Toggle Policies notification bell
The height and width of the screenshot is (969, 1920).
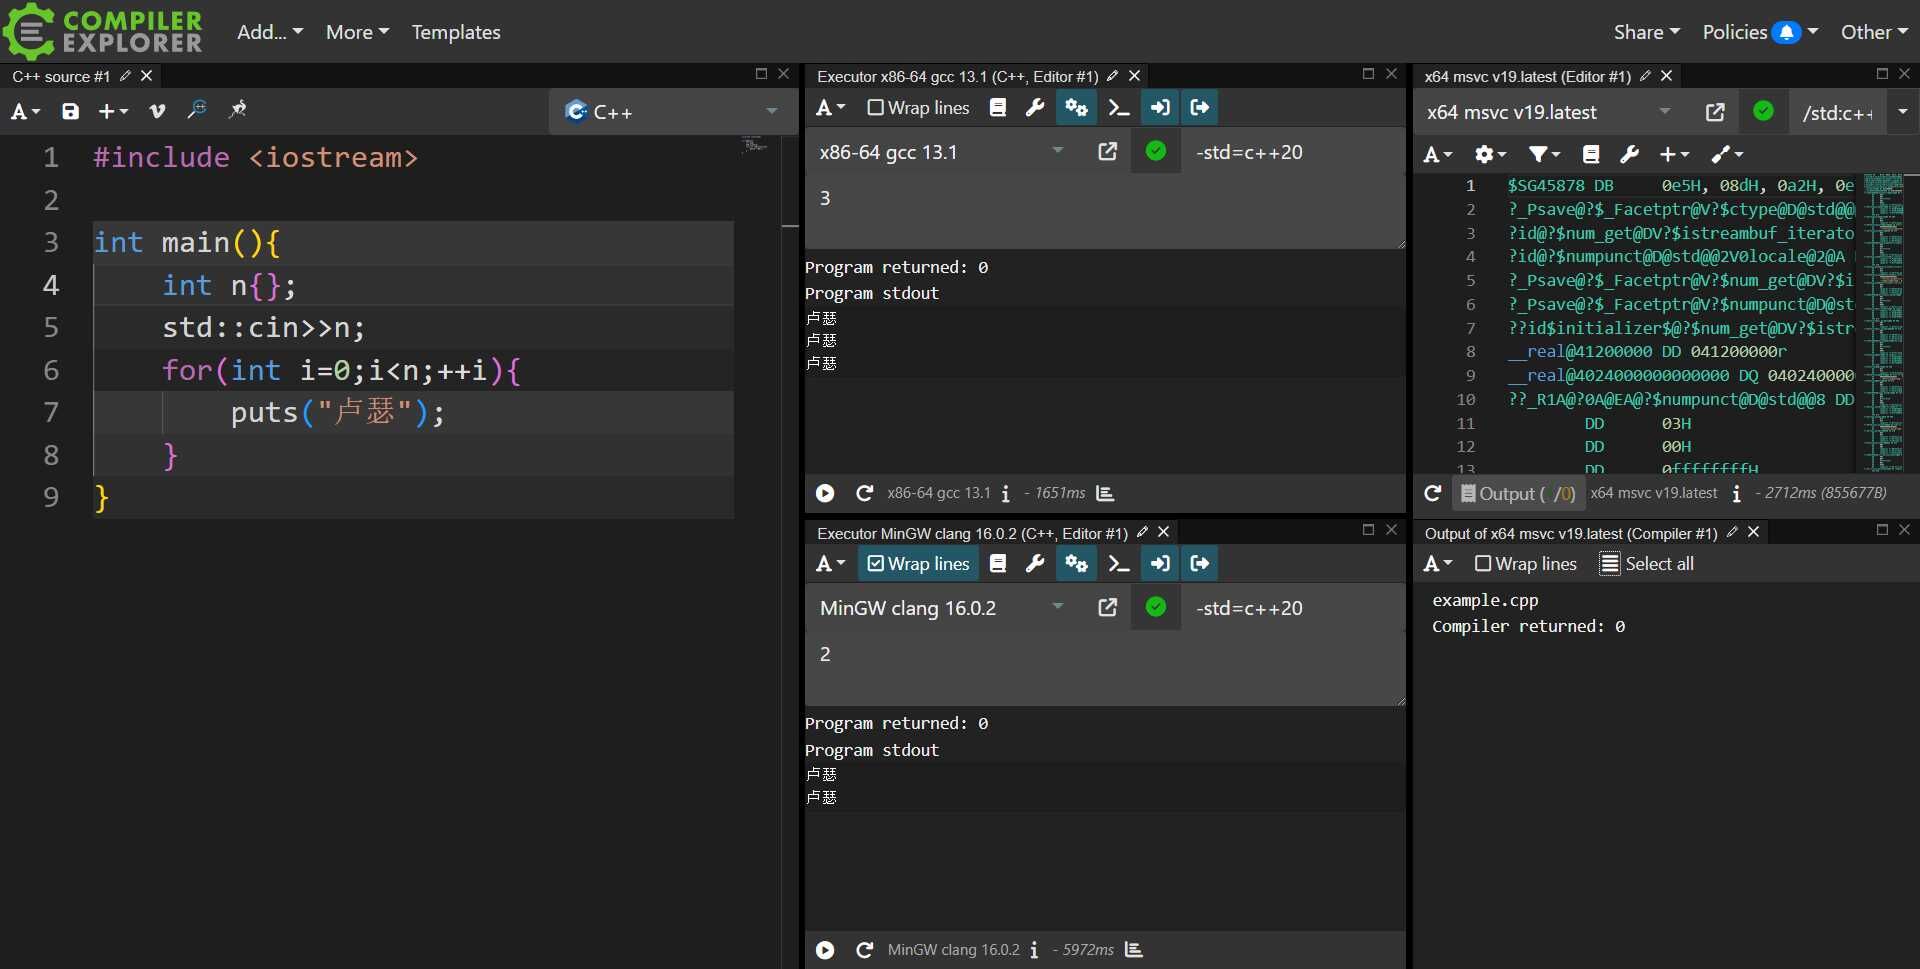coord(1786,33)
